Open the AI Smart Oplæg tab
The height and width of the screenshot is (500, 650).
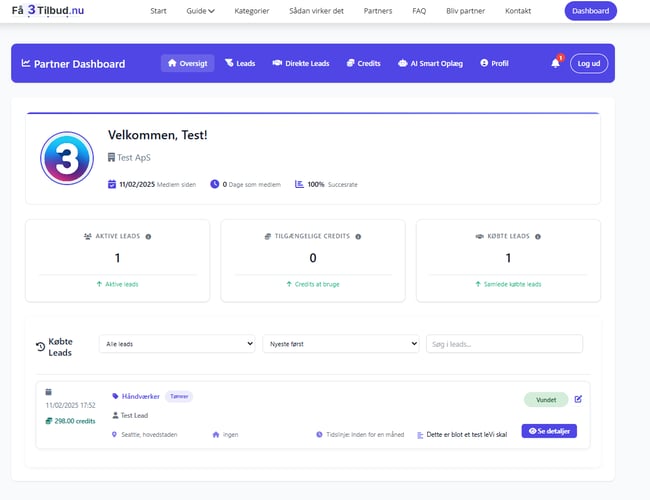[430, 63]
